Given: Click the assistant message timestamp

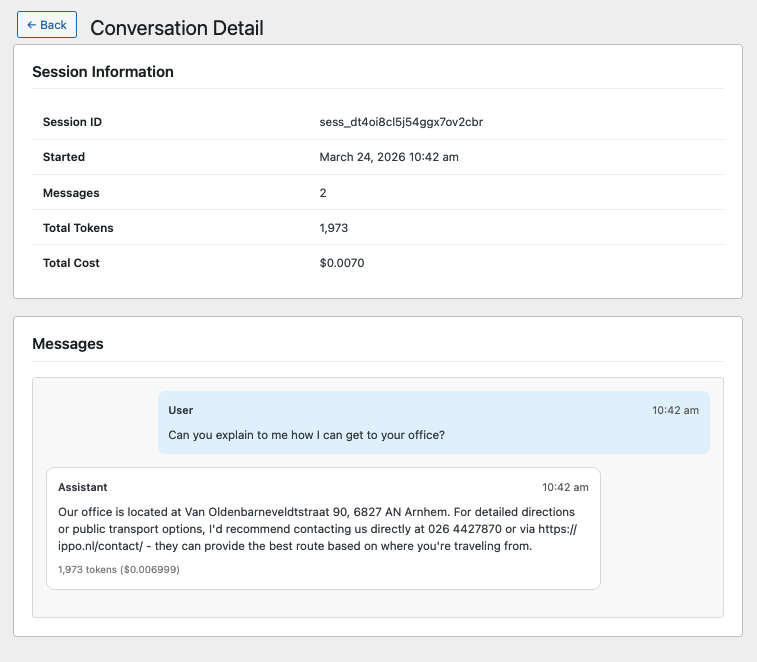Looking at the screenshot, I should pyautogui.click(x=565, y=487).
